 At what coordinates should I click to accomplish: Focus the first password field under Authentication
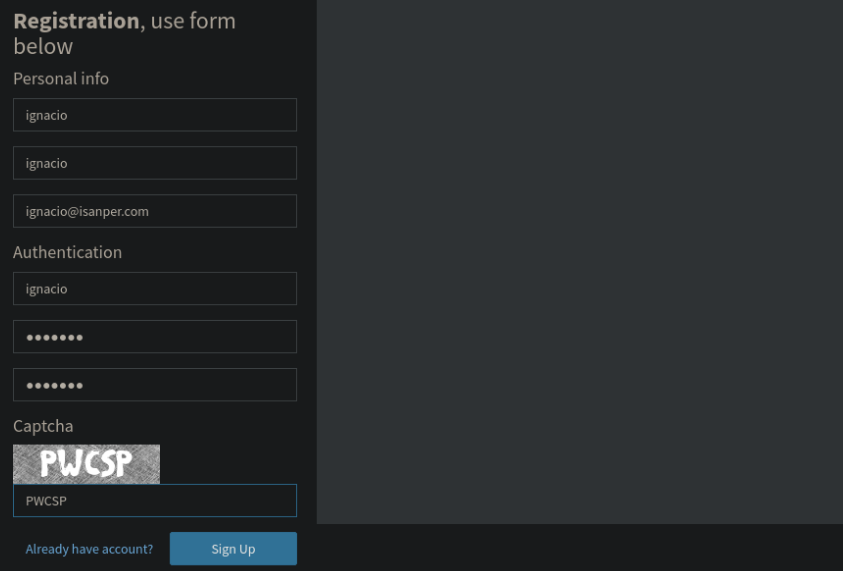point(155,337)
